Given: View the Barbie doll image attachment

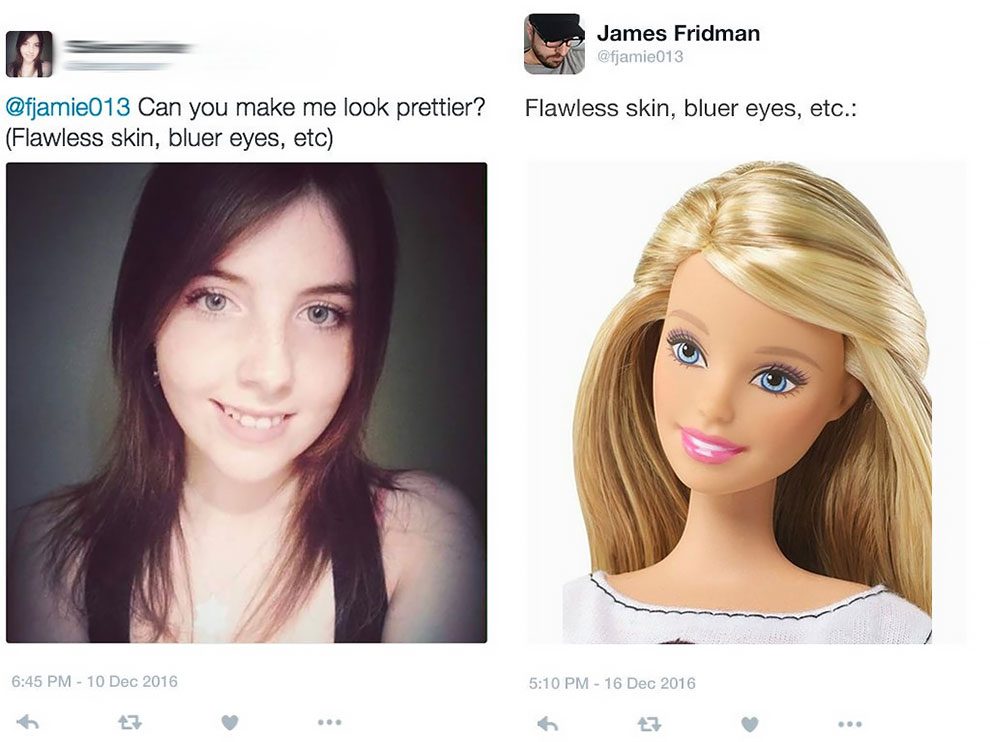Looking at the screenshot, I should coord(746,403).
